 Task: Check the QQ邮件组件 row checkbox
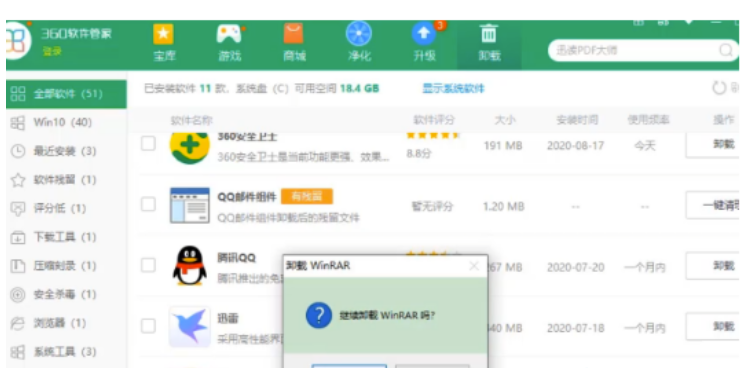[148, 204]
